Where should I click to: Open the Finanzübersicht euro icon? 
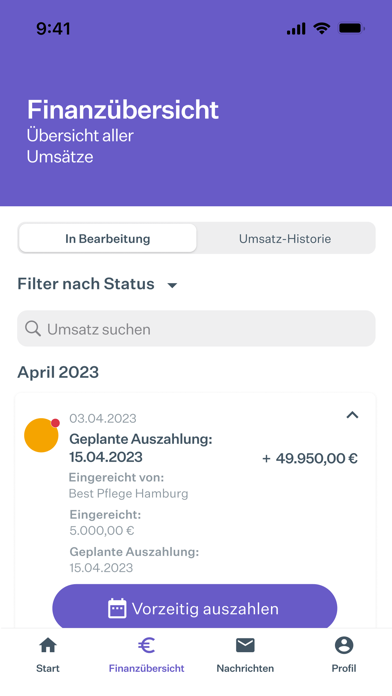click(146, 645)
